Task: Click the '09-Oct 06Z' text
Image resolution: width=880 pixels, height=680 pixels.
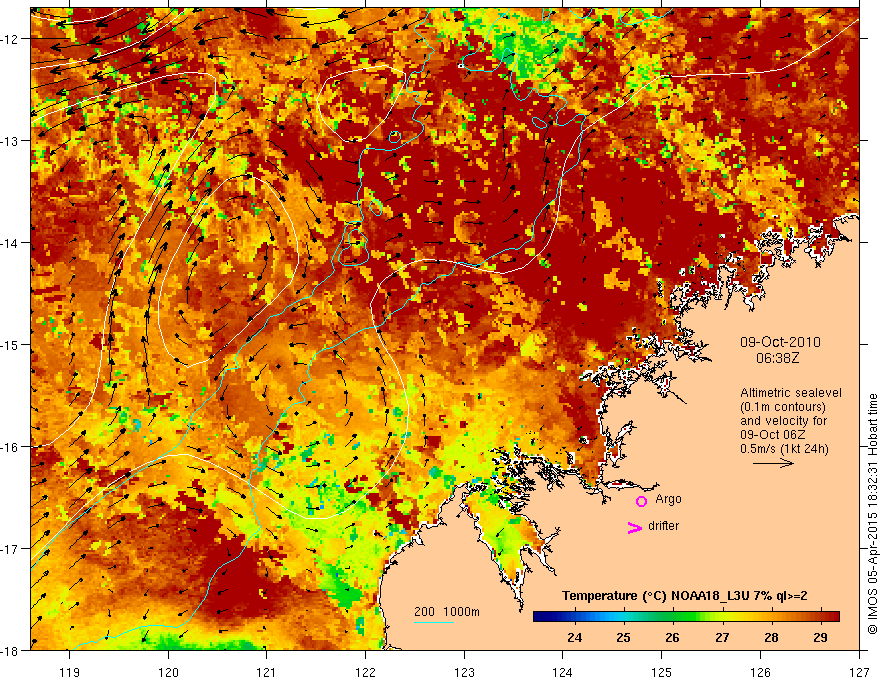Action: (x=773, y=435)
